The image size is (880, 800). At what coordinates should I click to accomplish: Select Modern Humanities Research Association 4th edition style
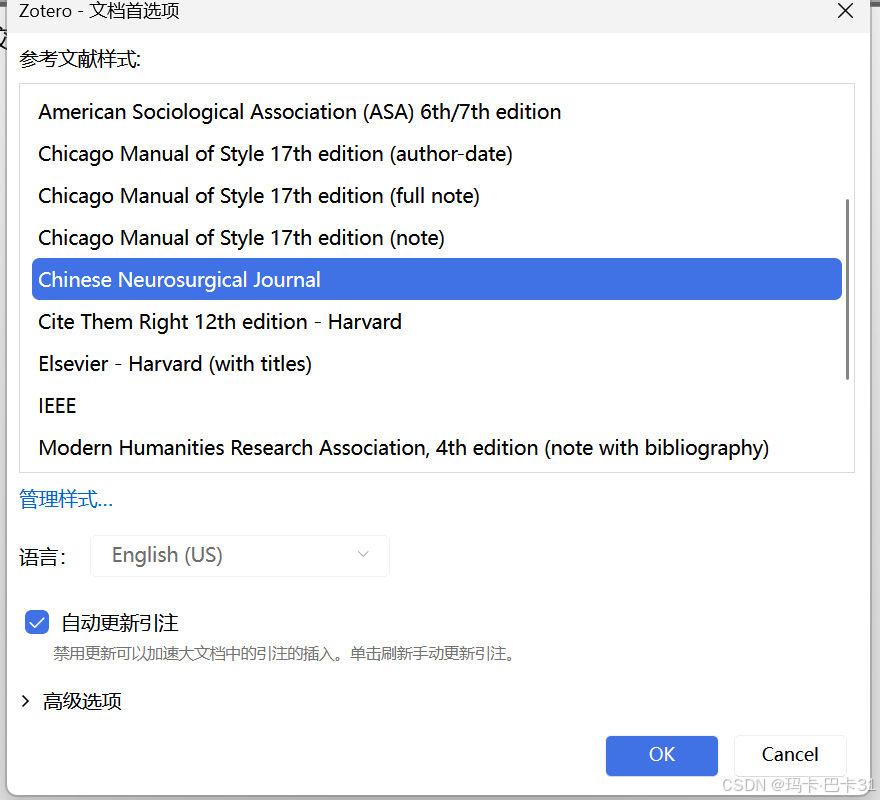(437, 448)
